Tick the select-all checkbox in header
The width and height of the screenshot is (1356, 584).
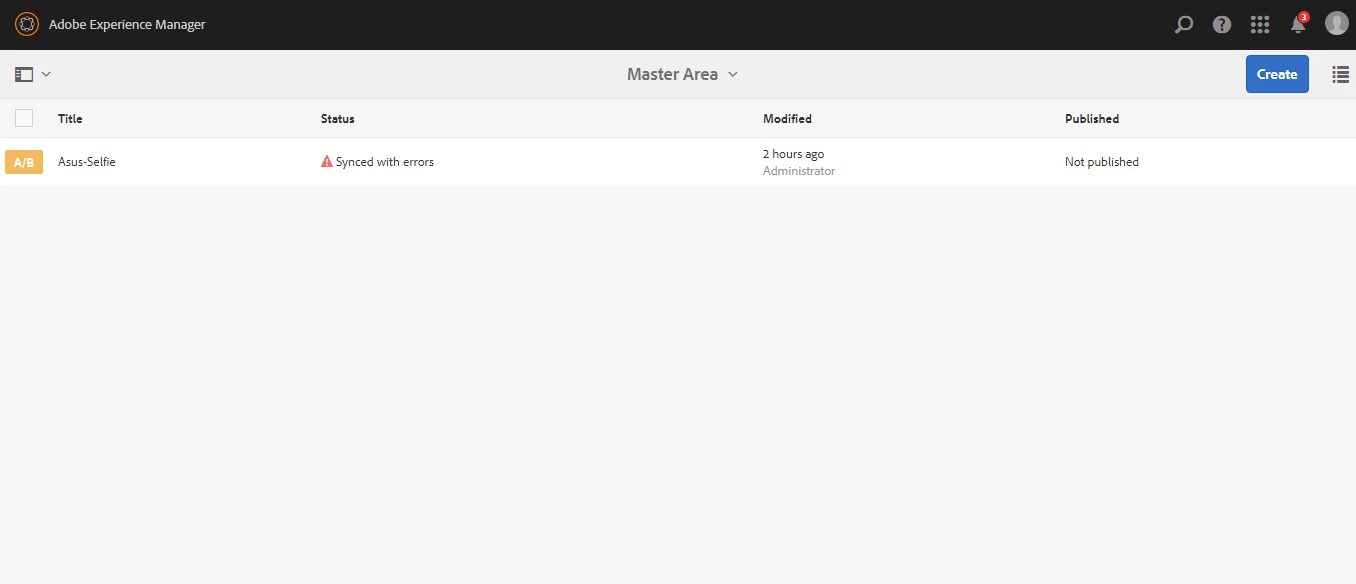click(x=24, y=118)
